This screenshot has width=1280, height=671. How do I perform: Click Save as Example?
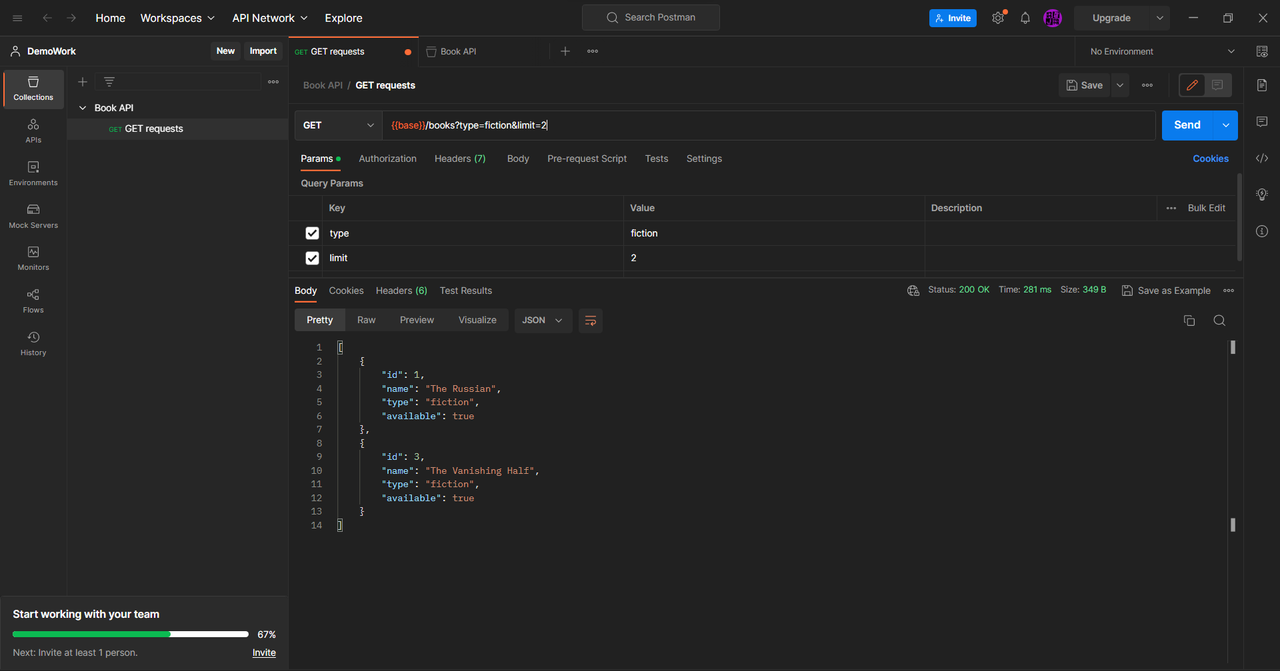tap(1166, 290)
